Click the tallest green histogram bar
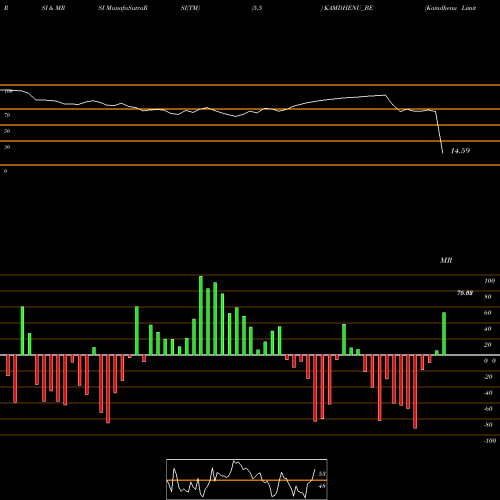 point(201,315)
